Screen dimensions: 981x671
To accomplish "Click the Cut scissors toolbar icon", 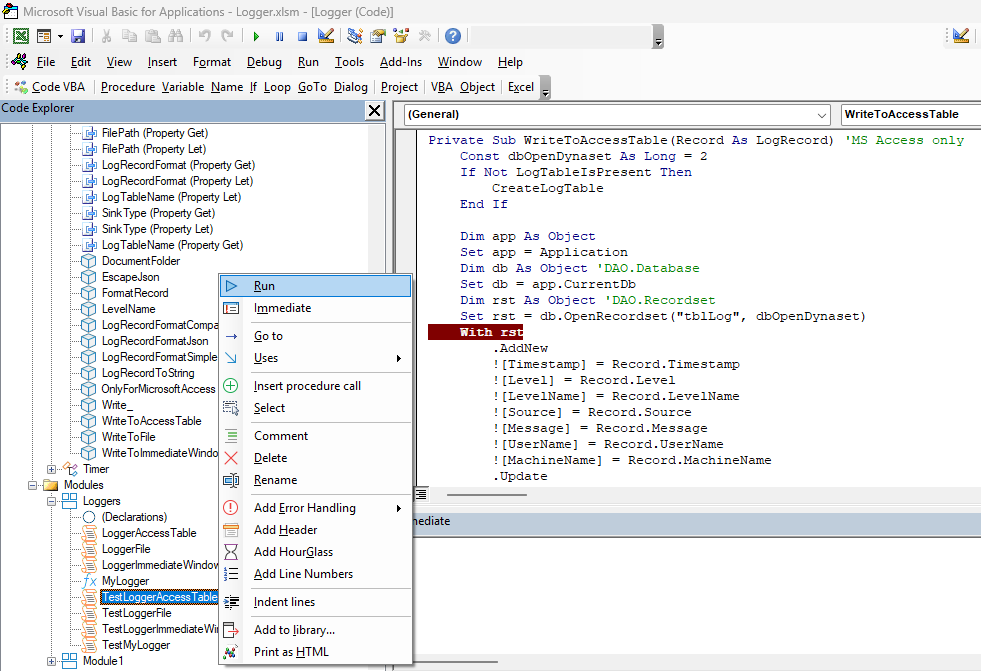I will (x=106, y=36).
